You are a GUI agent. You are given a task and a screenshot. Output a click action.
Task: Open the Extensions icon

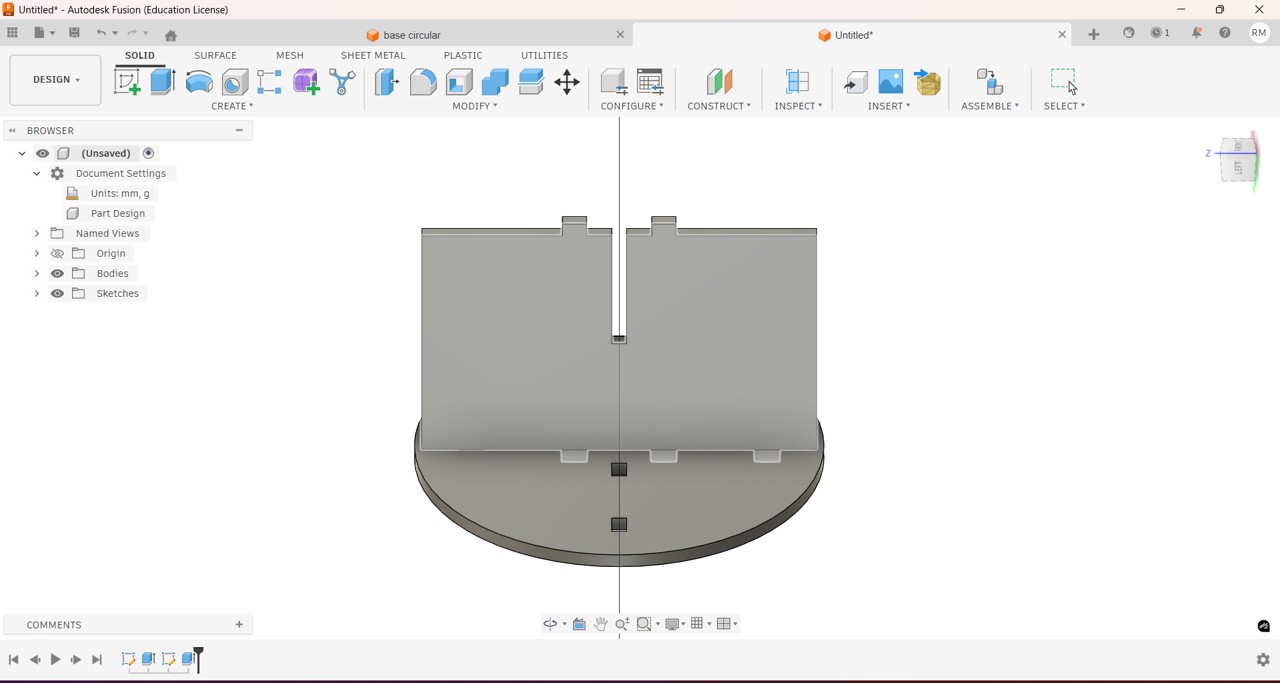pyautogui.click(x=1129, y=33)
